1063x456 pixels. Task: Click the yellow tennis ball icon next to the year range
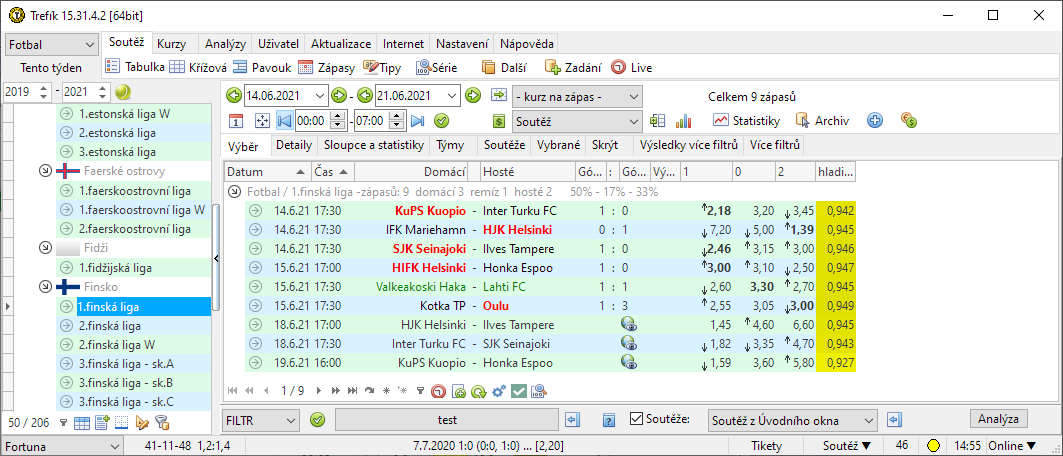point(123,91)
